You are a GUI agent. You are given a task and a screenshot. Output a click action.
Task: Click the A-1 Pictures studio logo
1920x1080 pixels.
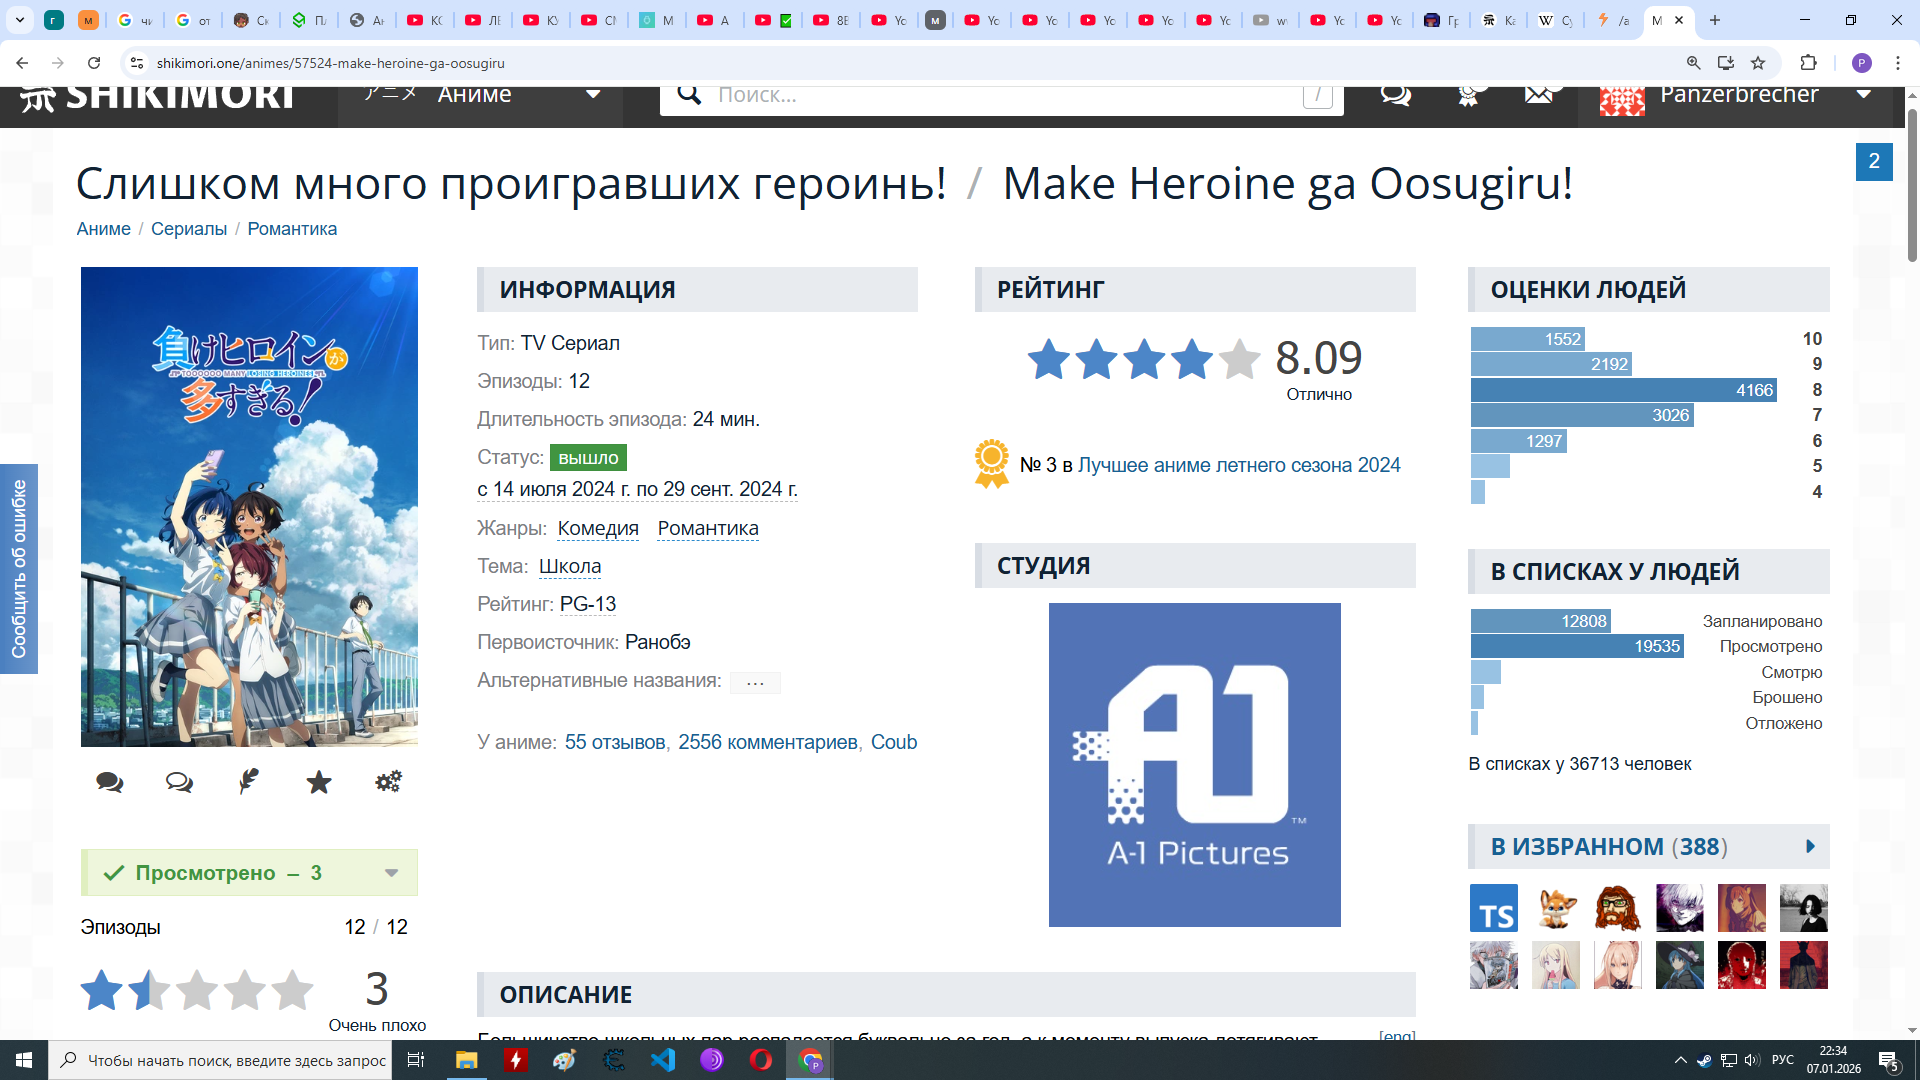[x=1194, y=765]
